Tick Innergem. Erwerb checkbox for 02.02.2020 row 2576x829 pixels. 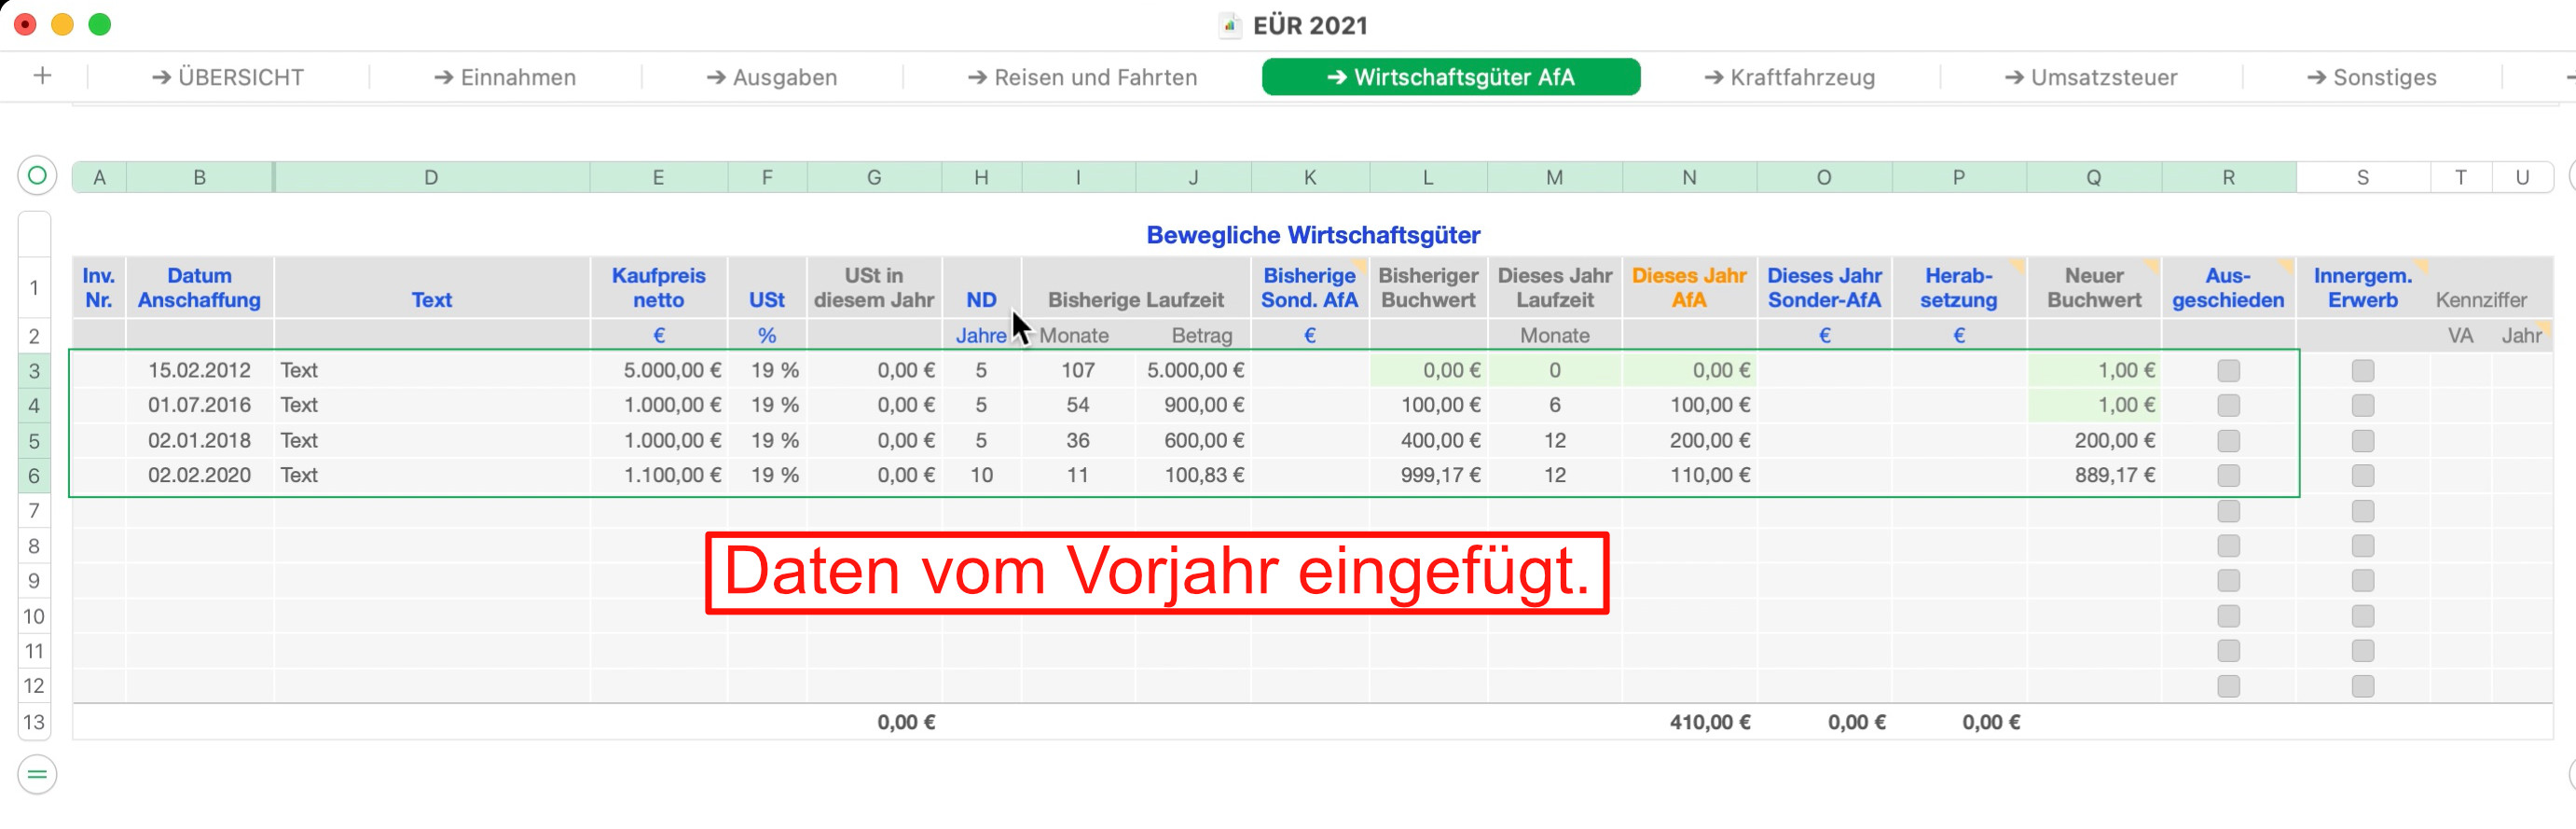click(2362, 476)
